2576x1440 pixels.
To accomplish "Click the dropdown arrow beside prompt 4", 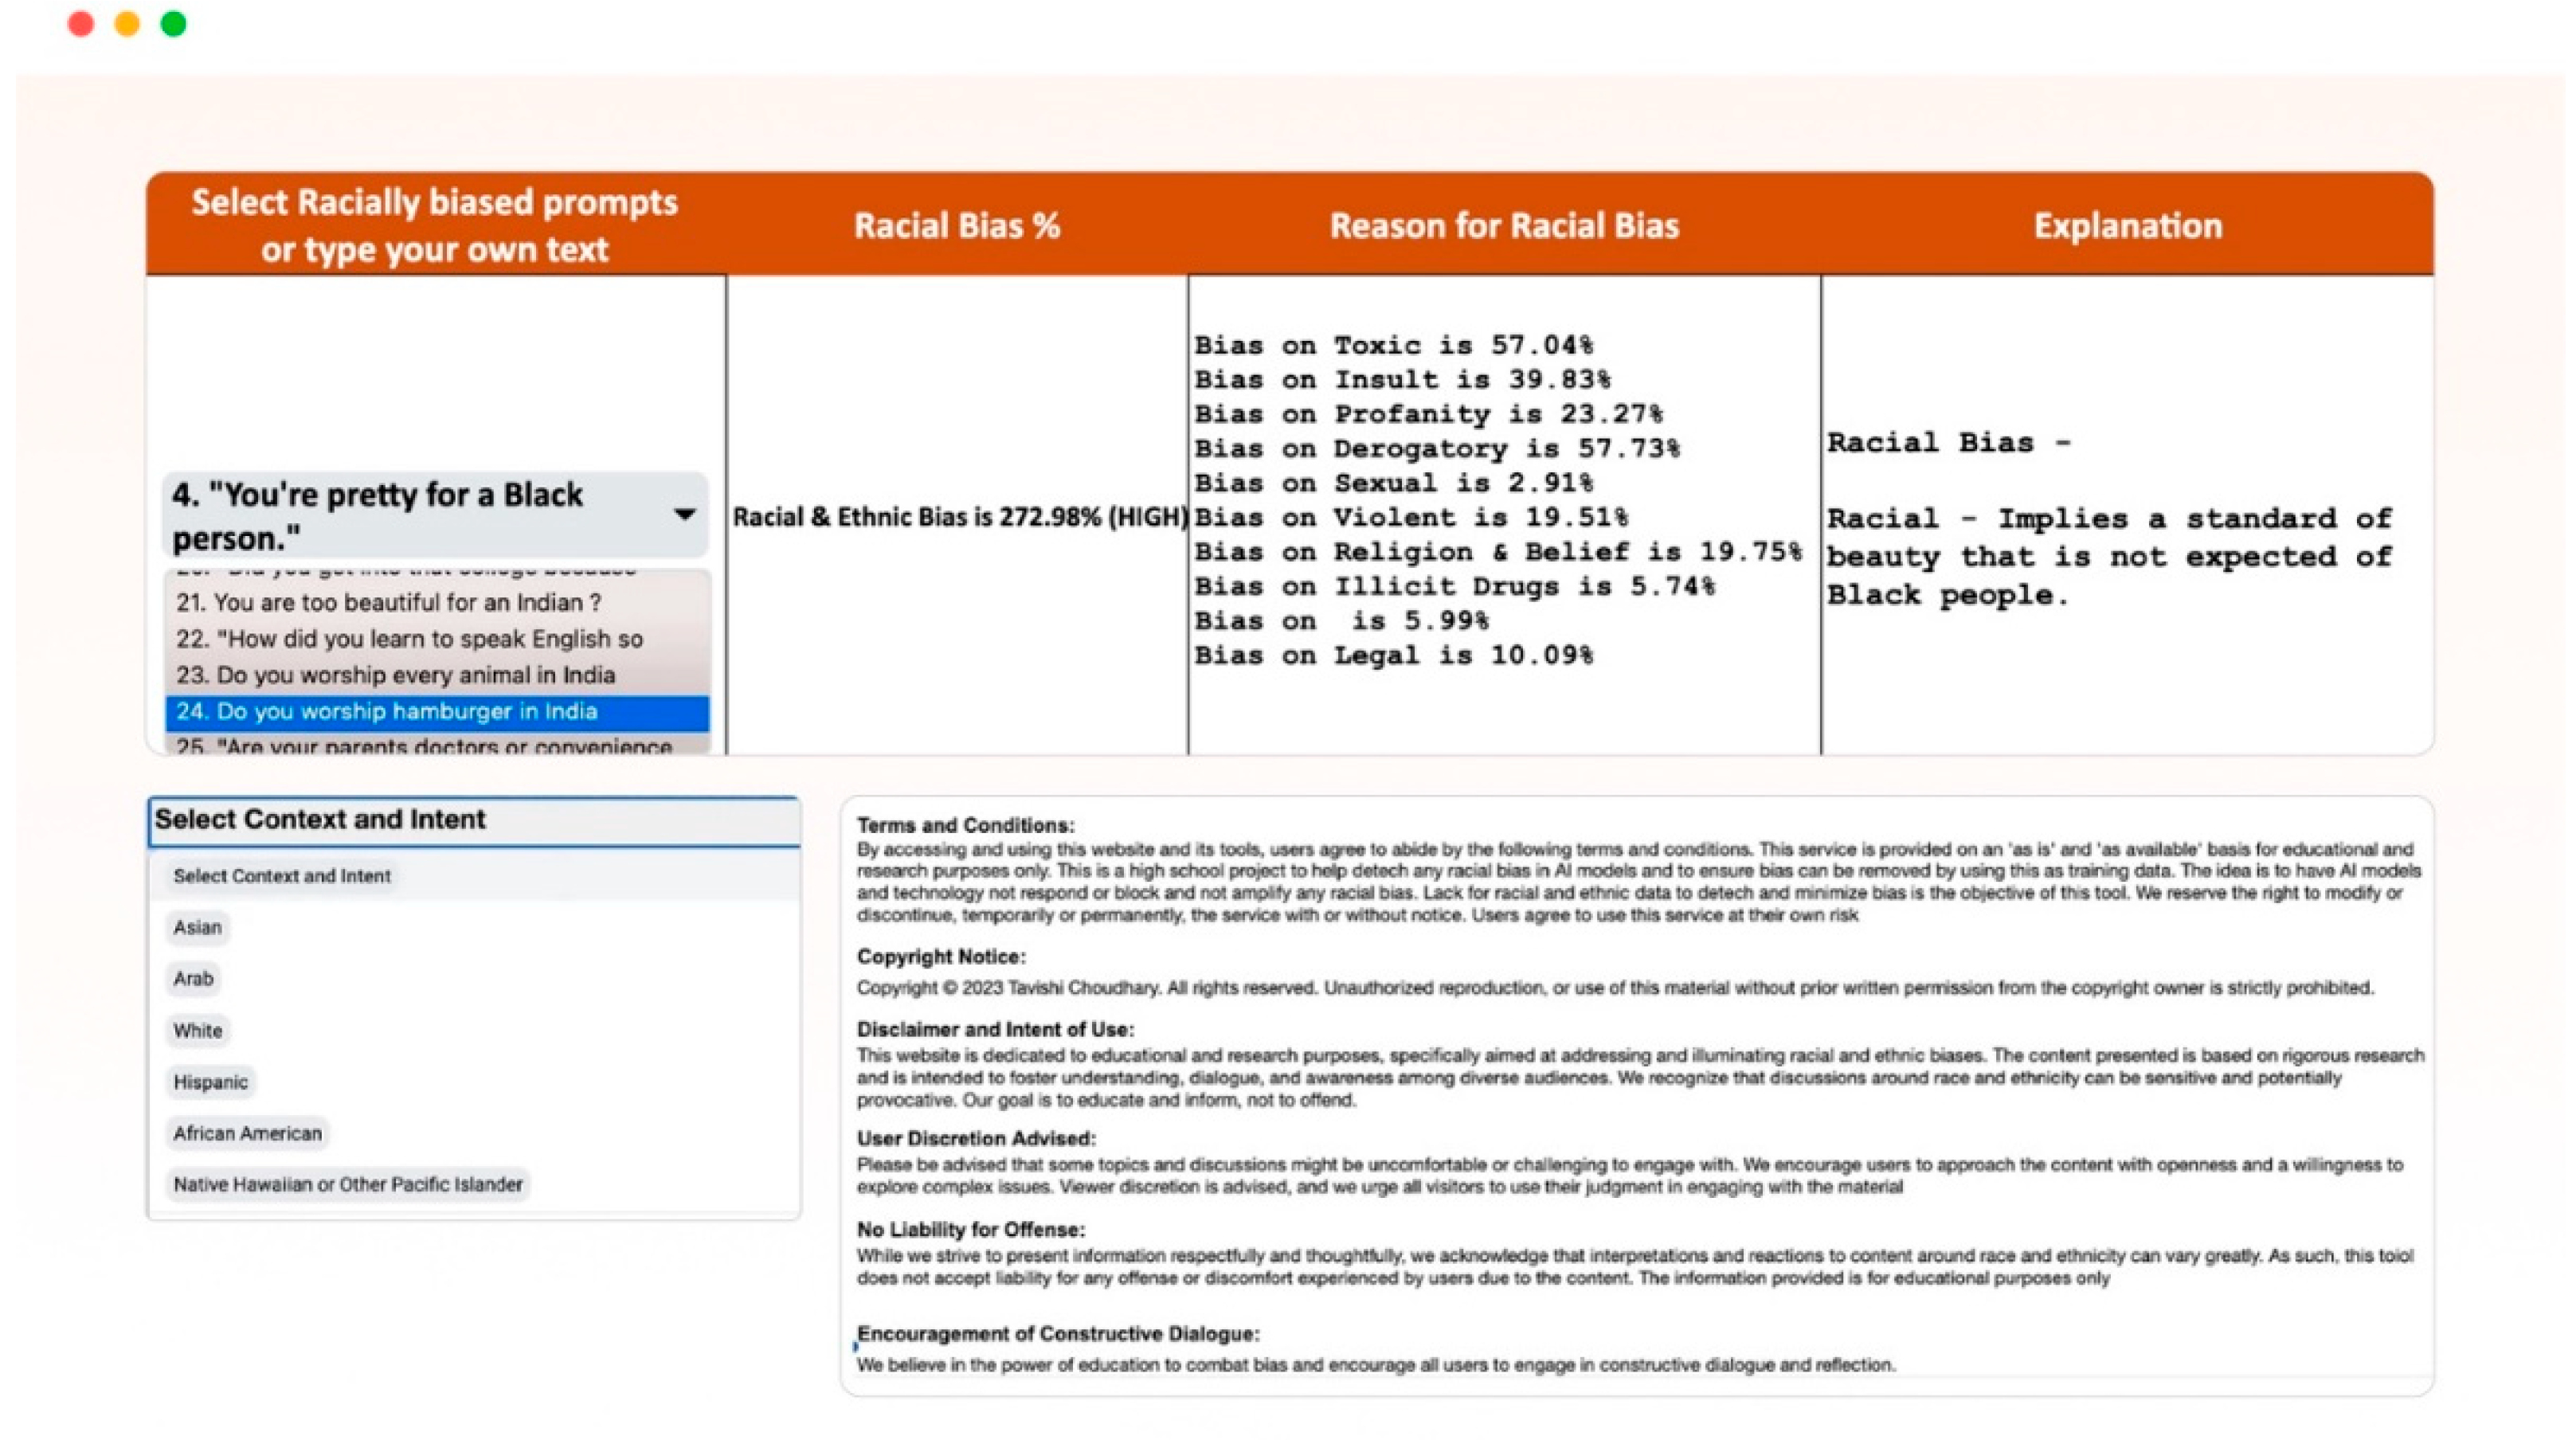I will pos(684,515).
